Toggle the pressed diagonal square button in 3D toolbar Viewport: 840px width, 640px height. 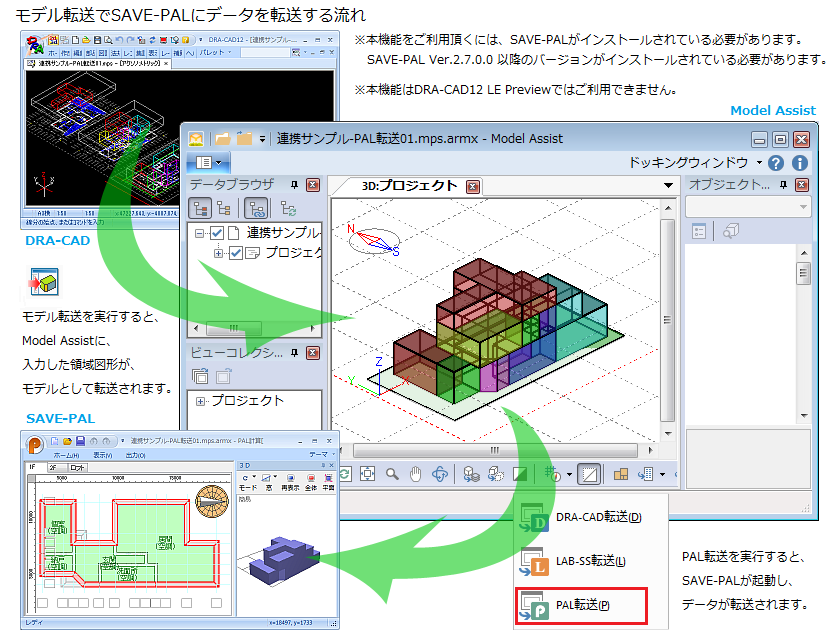pos(589,474)
